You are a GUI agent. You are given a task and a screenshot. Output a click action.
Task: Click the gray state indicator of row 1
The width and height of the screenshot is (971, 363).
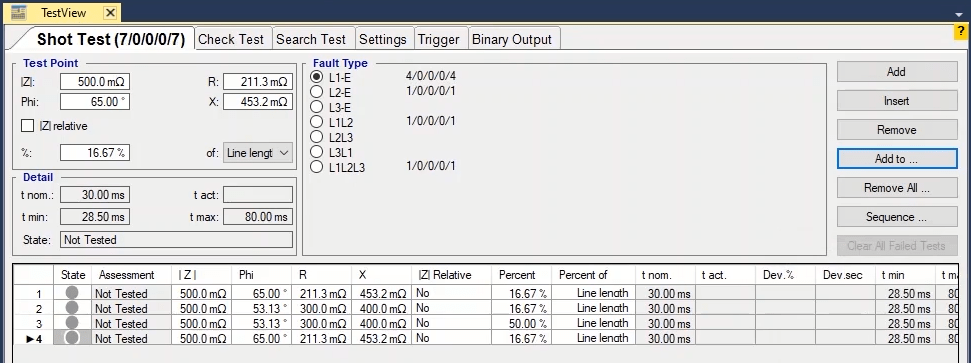tap(72, 293)
